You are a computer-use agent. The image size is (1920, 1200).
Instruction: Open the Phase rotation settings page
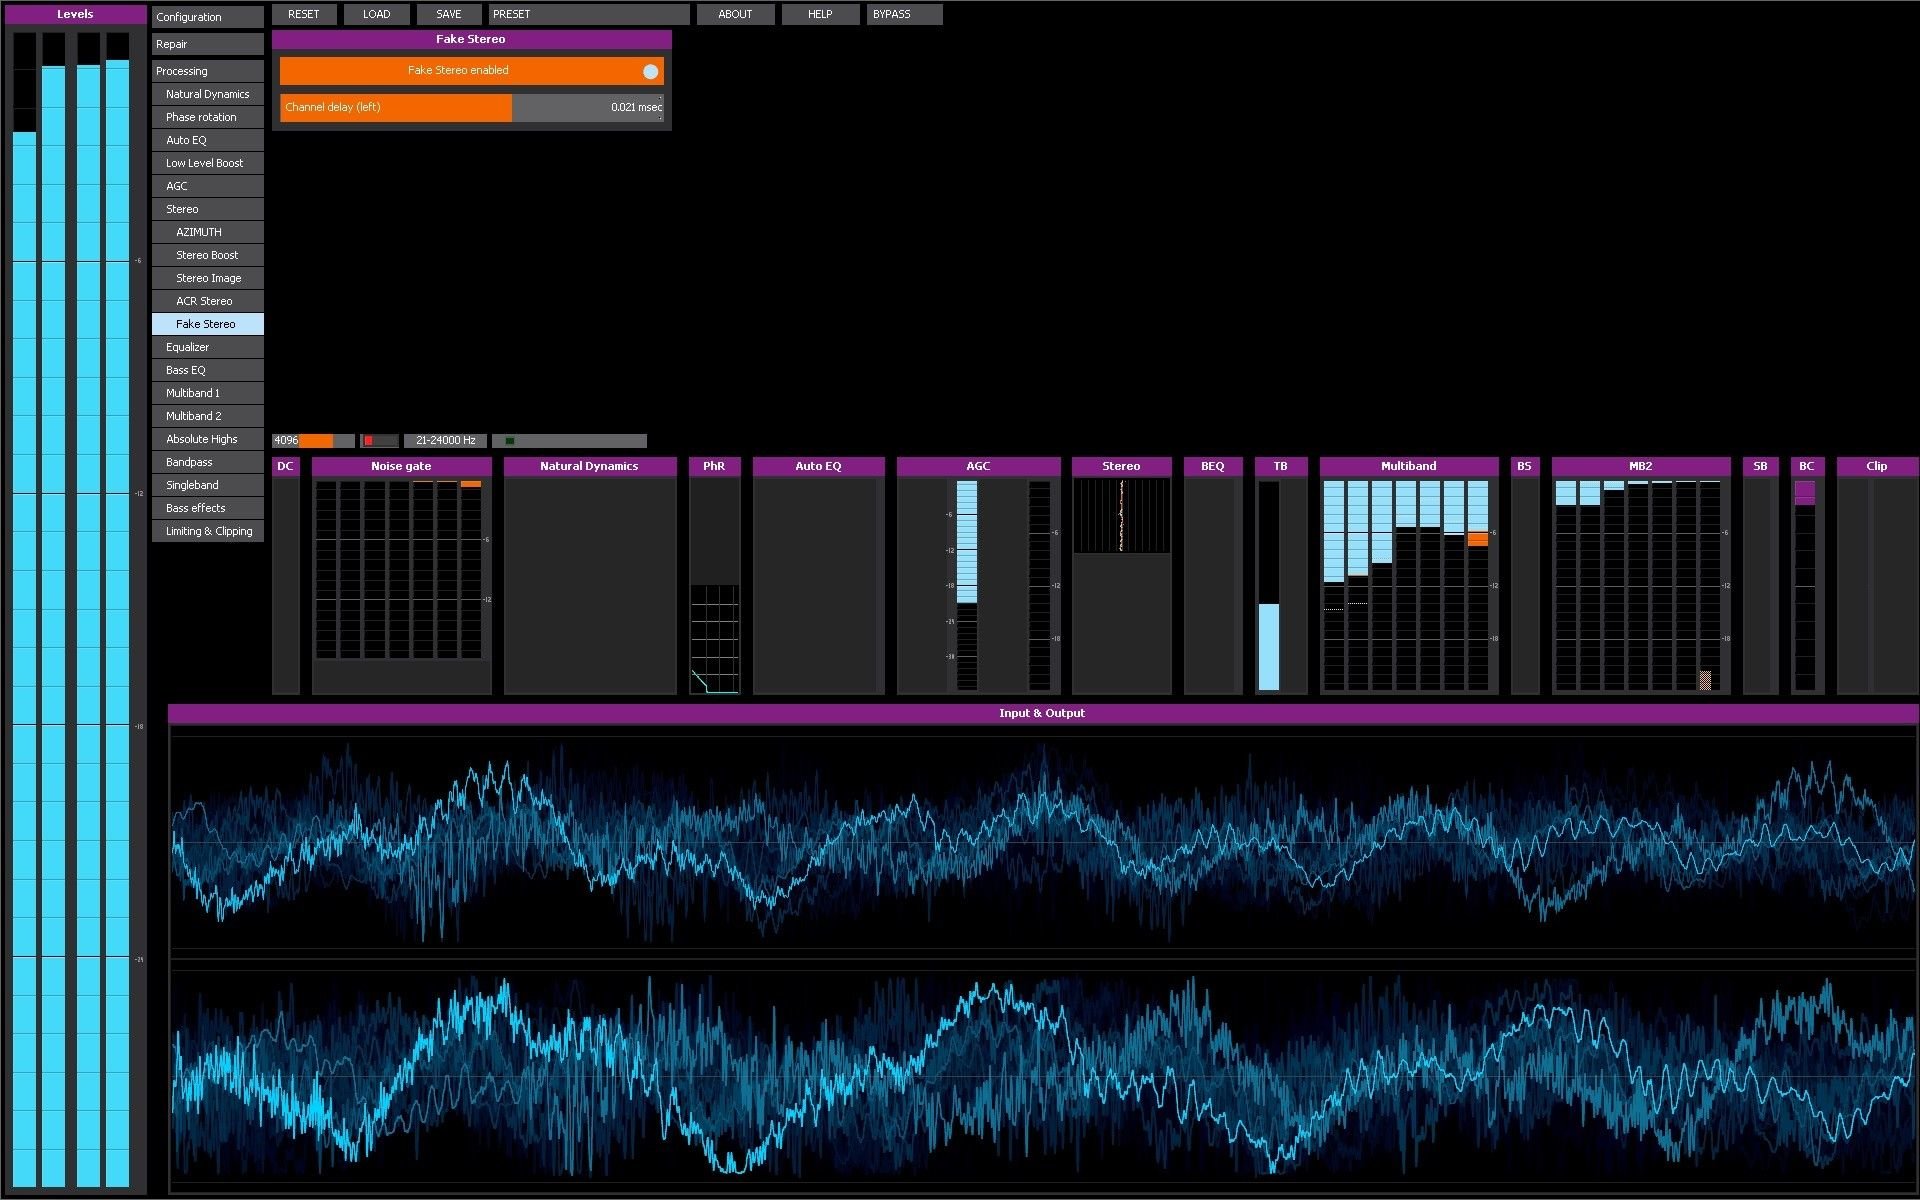coord(208,117)
